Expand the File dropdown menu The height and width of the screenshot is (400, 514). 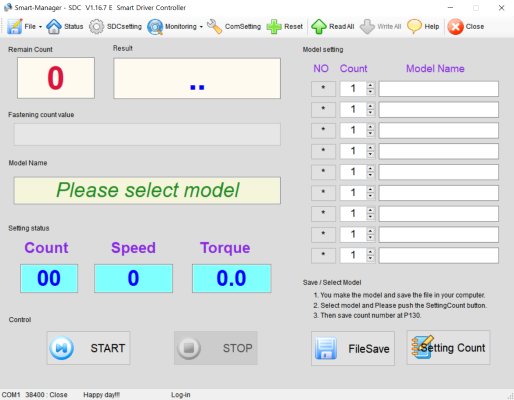coord(40,27)
